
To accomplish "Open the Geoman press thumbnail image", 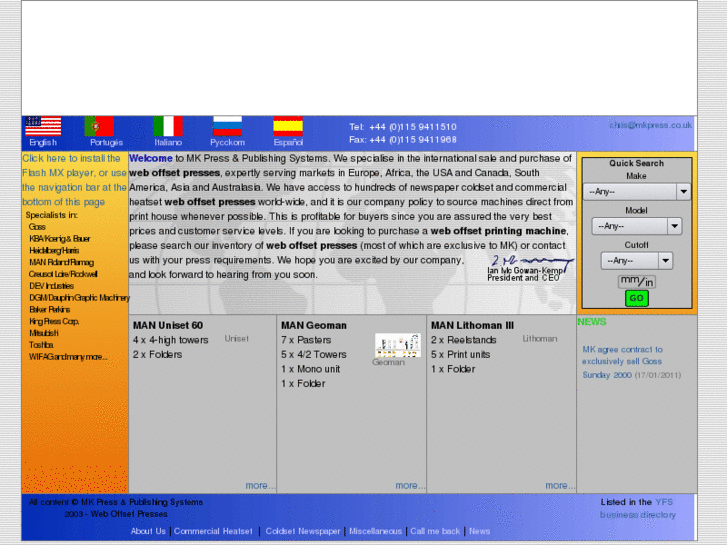I will (398, 345).
